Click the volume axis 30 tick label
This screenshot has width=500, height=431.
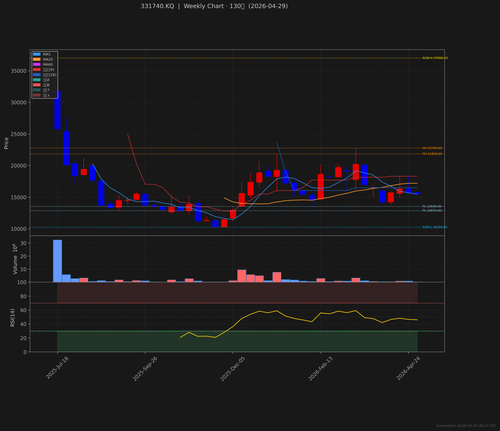pyautogui.click(x=24, y=243)
